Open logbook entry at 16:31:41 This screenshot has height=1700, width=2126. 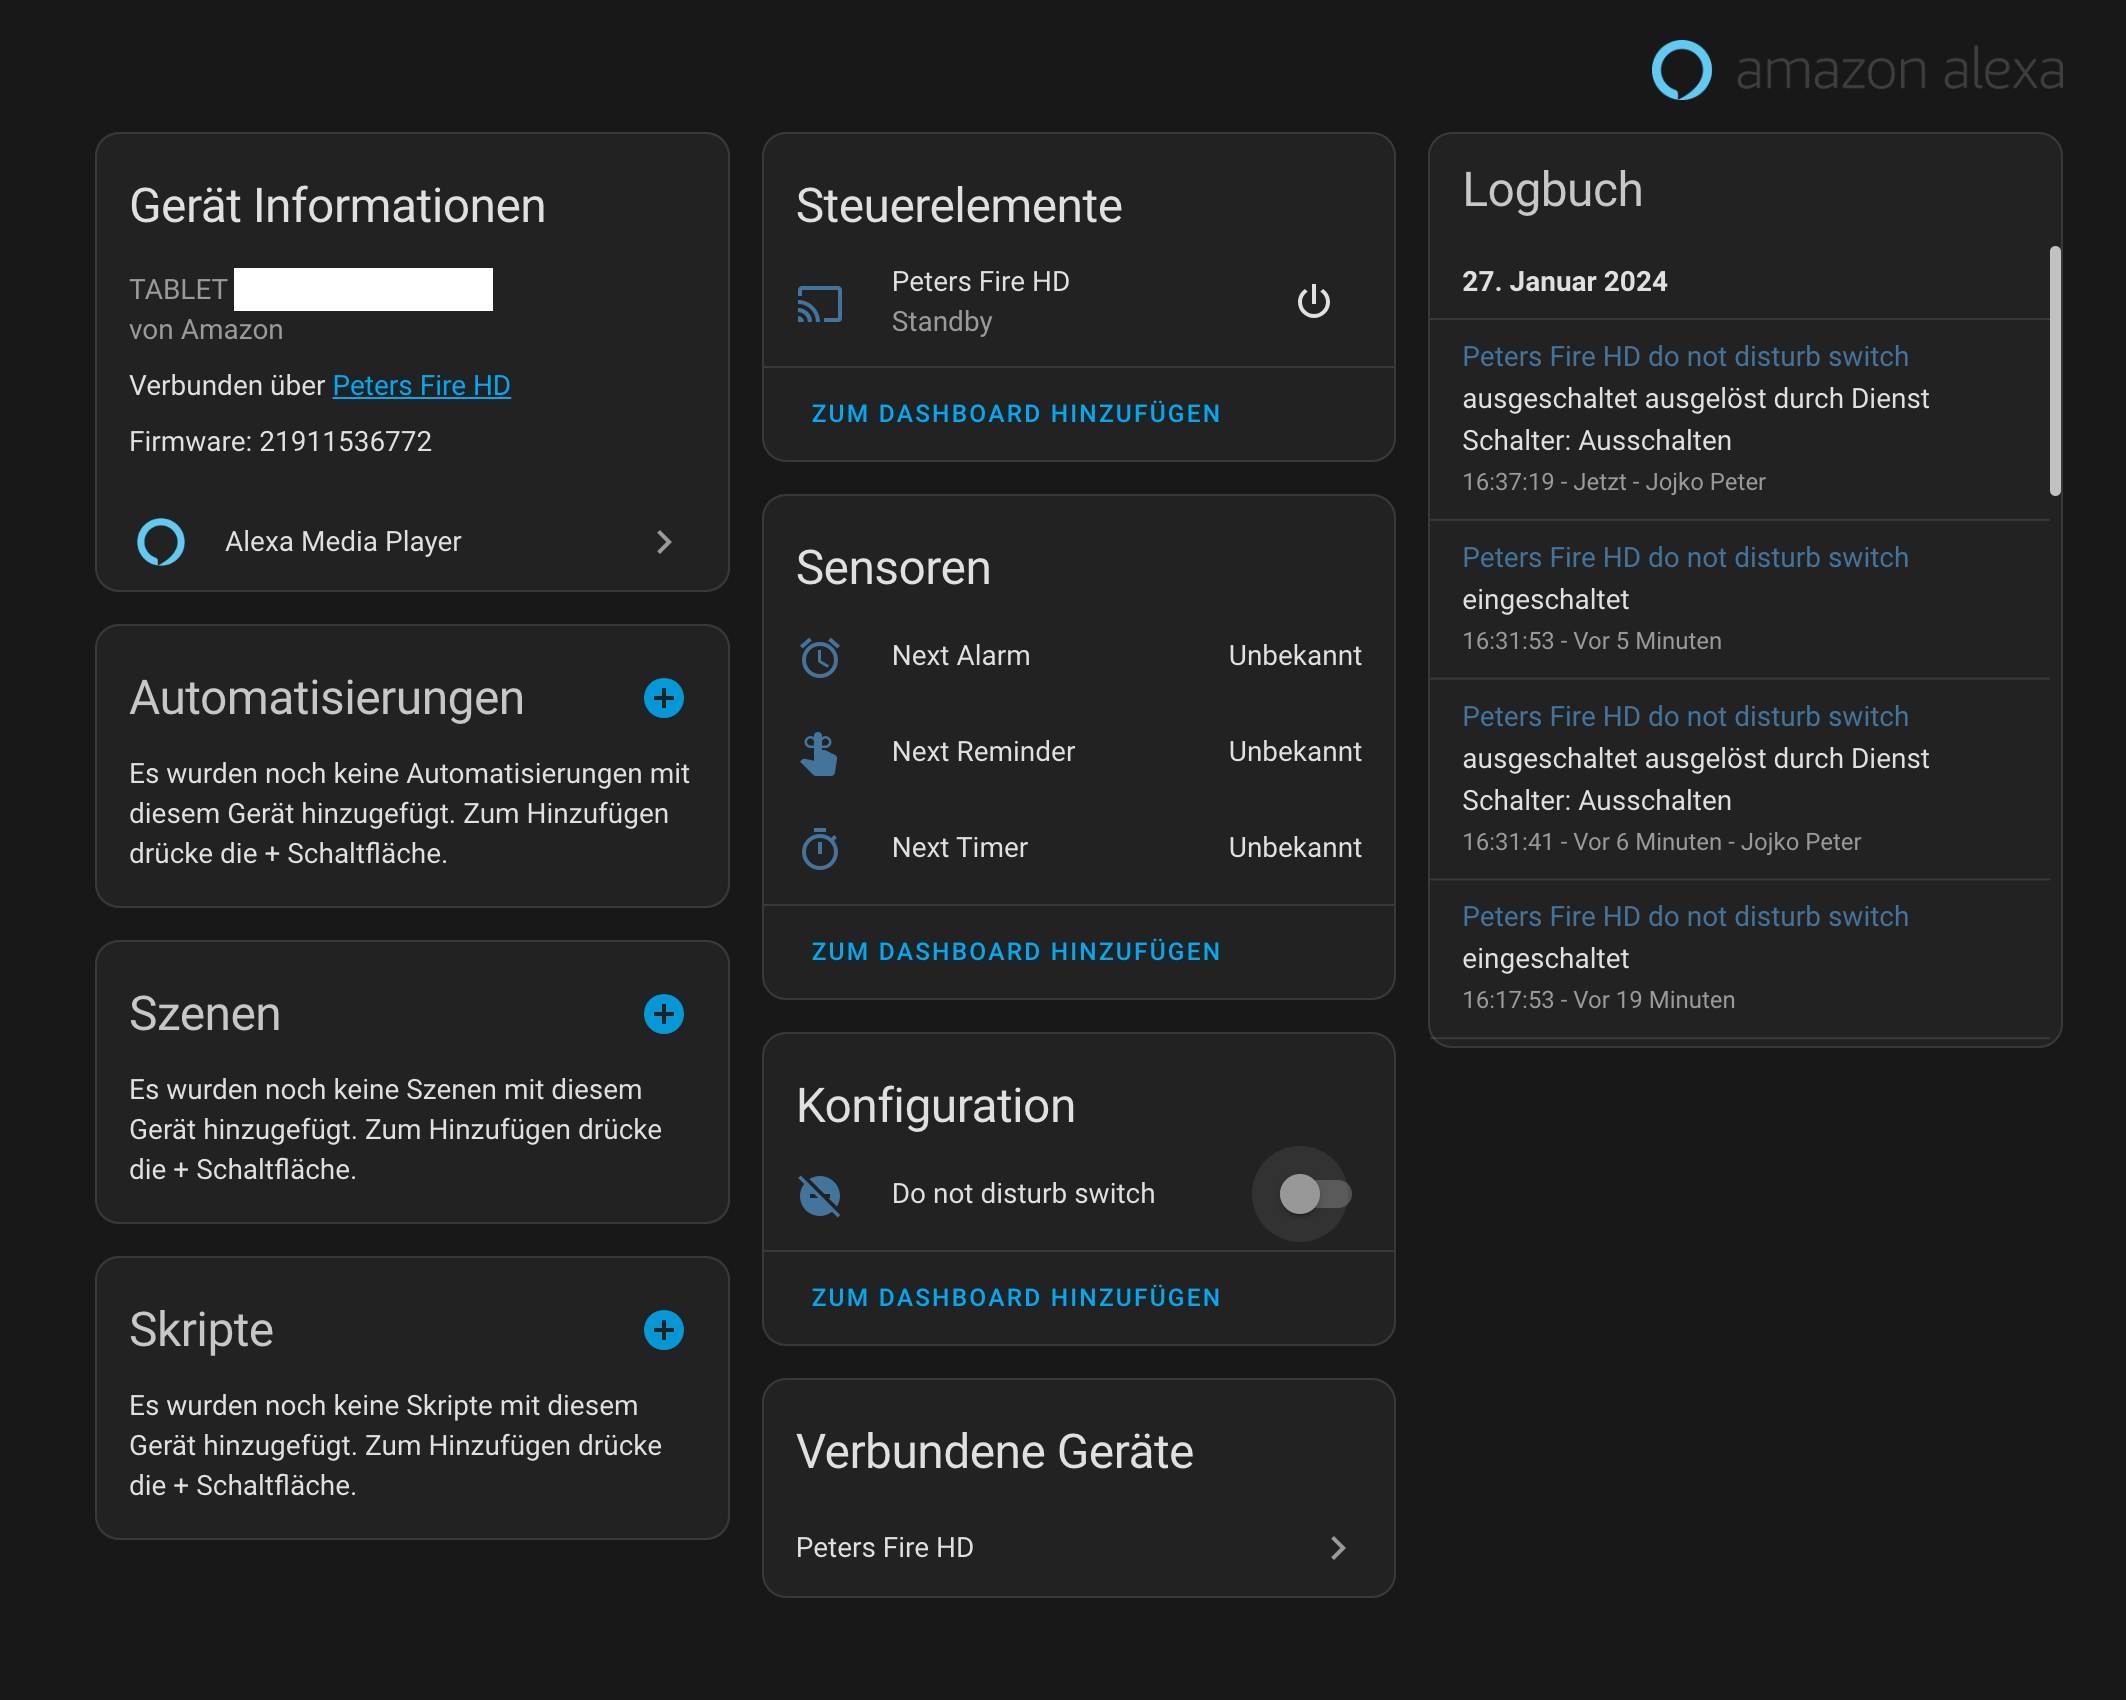click(1740, 780)
